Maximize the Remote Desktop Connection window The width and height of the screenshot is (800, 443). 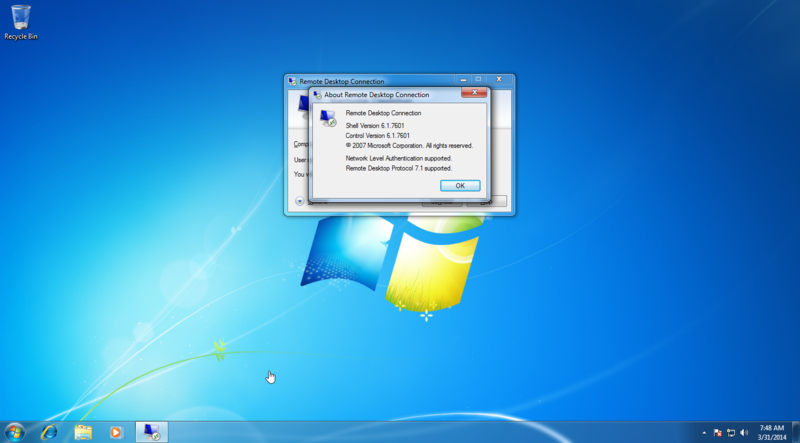[478, 80]
